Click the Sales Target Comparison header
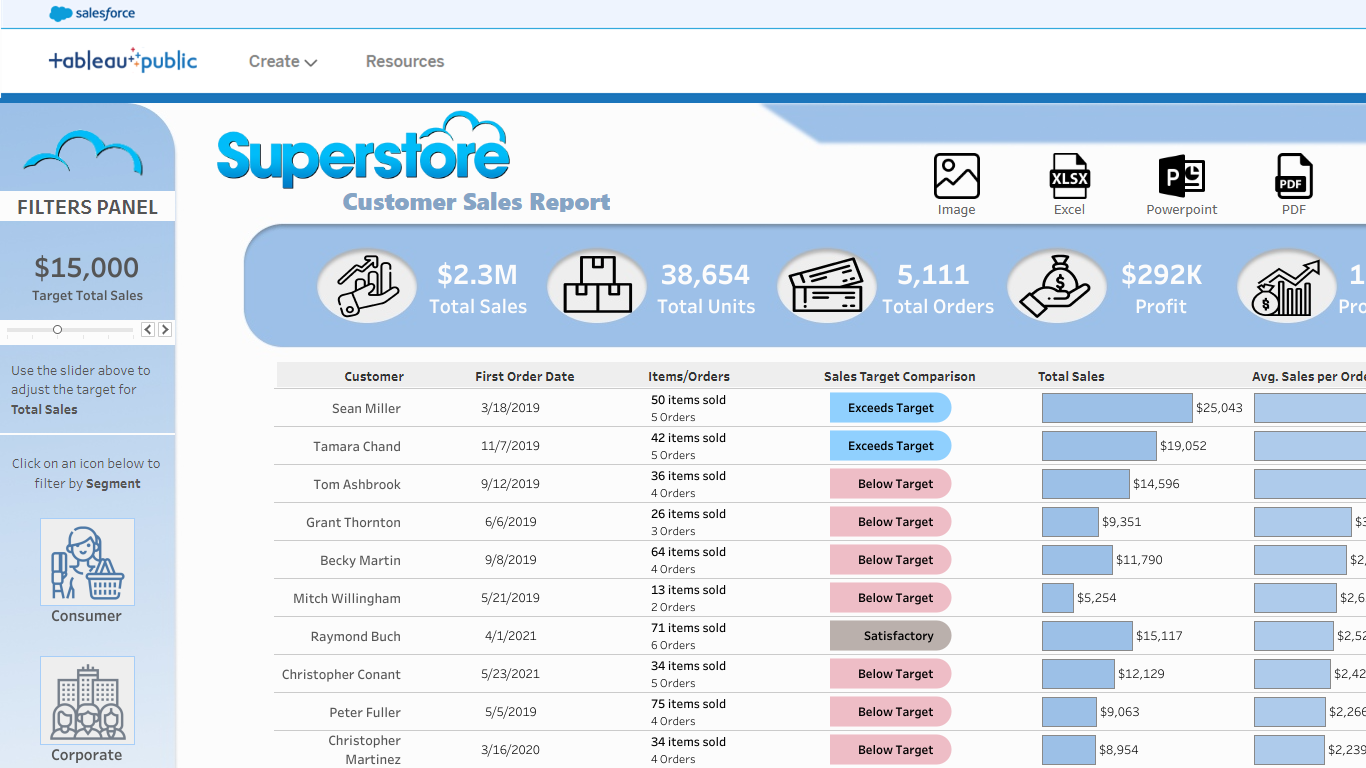 click(899, 377)
